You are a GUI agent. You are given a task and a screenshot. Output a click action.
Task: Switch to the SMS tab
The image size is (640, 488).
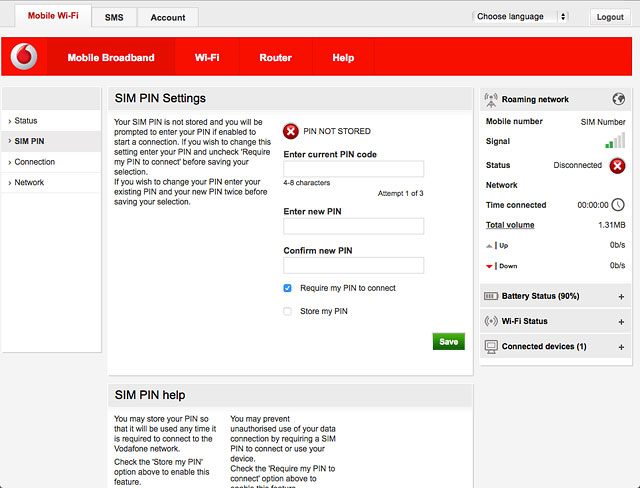coord(114,17)
